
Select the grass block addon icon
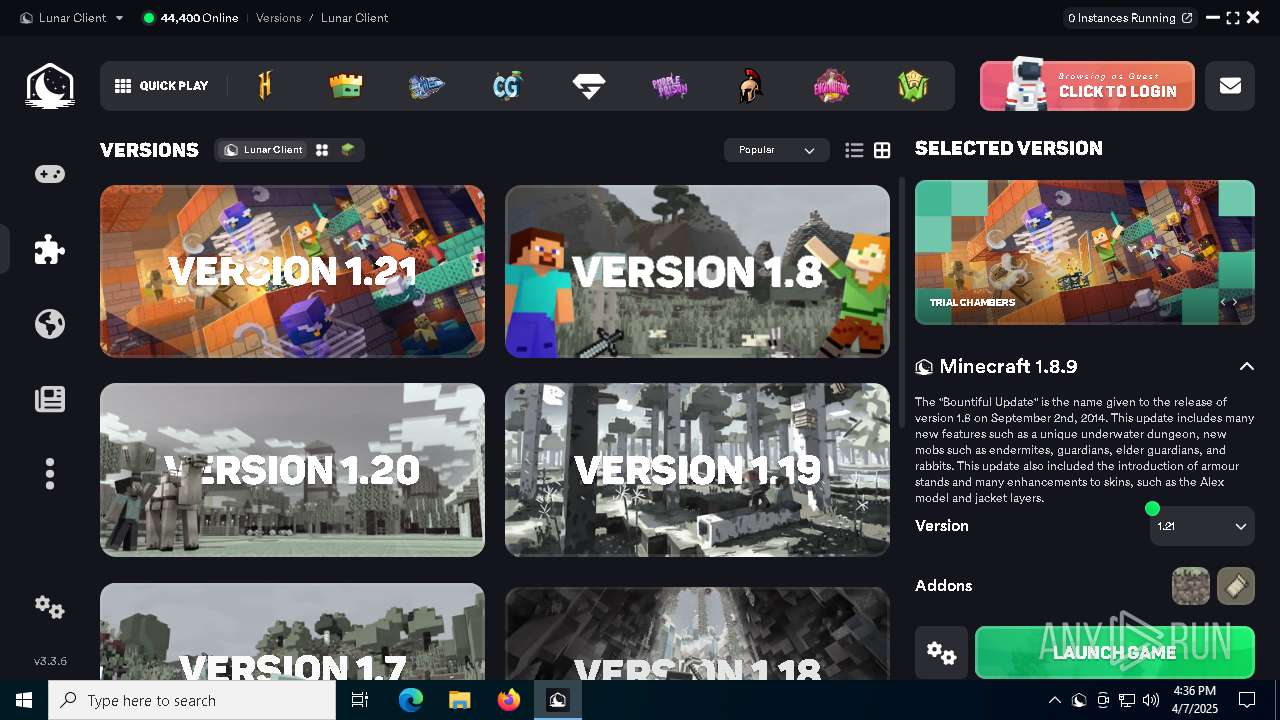[x=1191, y=586]
